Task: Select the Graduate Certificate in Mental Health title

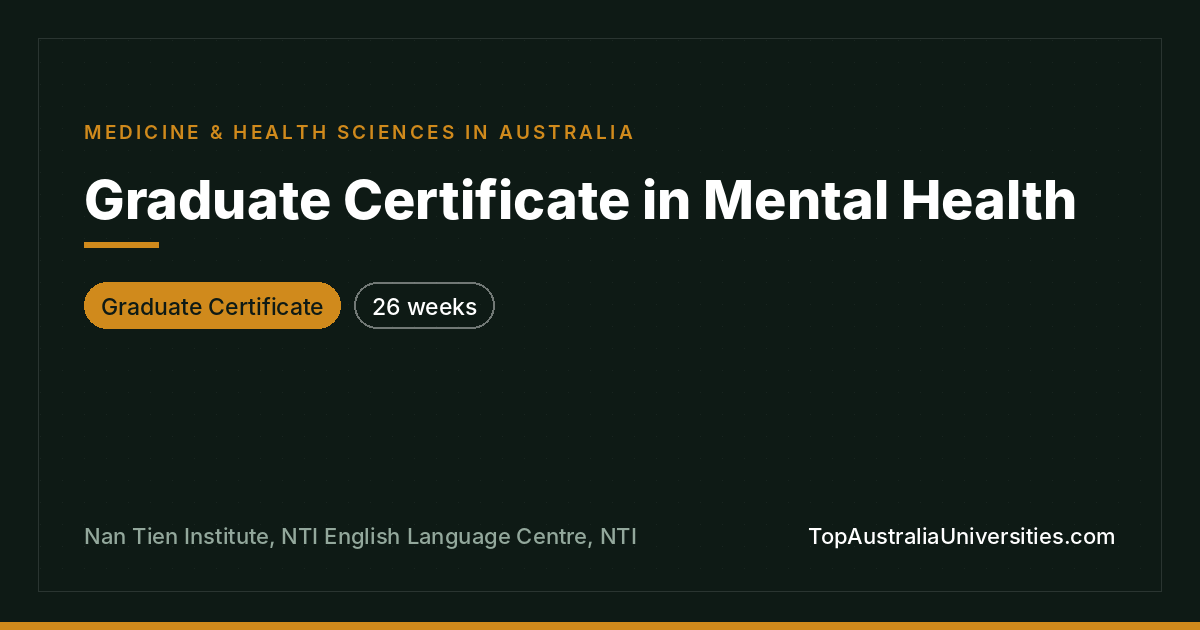Action: pos(580,201)
